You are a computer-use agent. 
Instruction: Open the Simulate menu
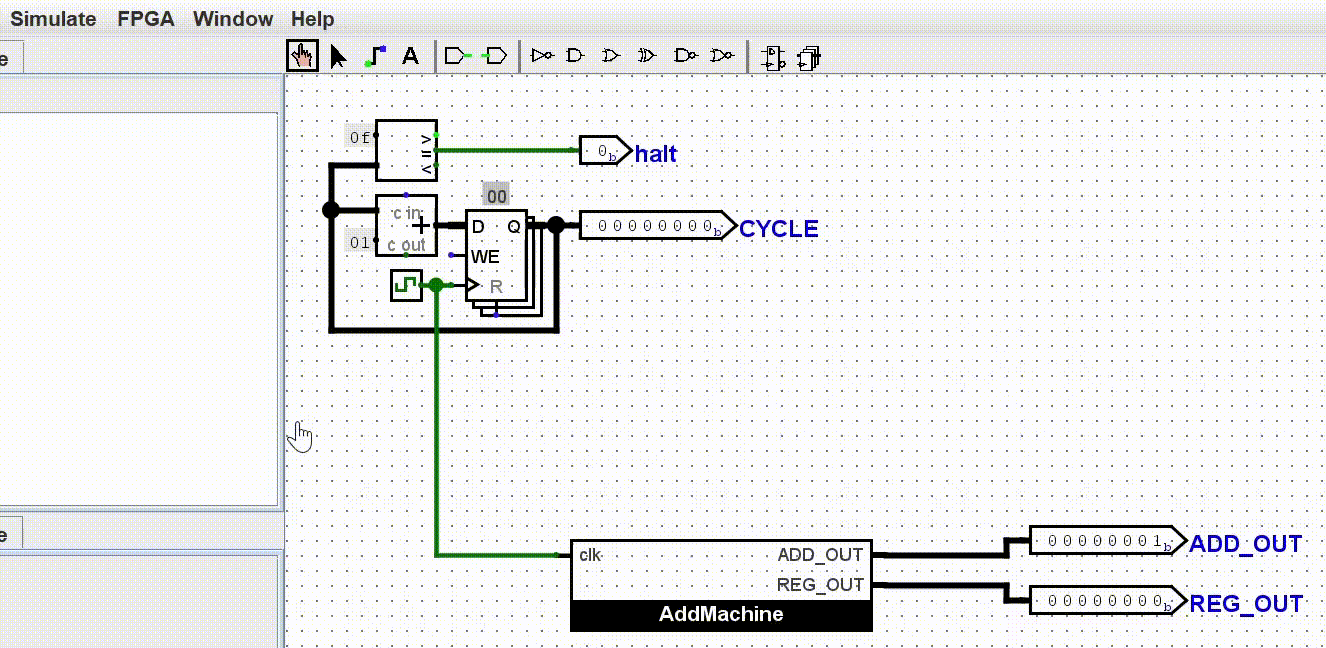(53, 18)
